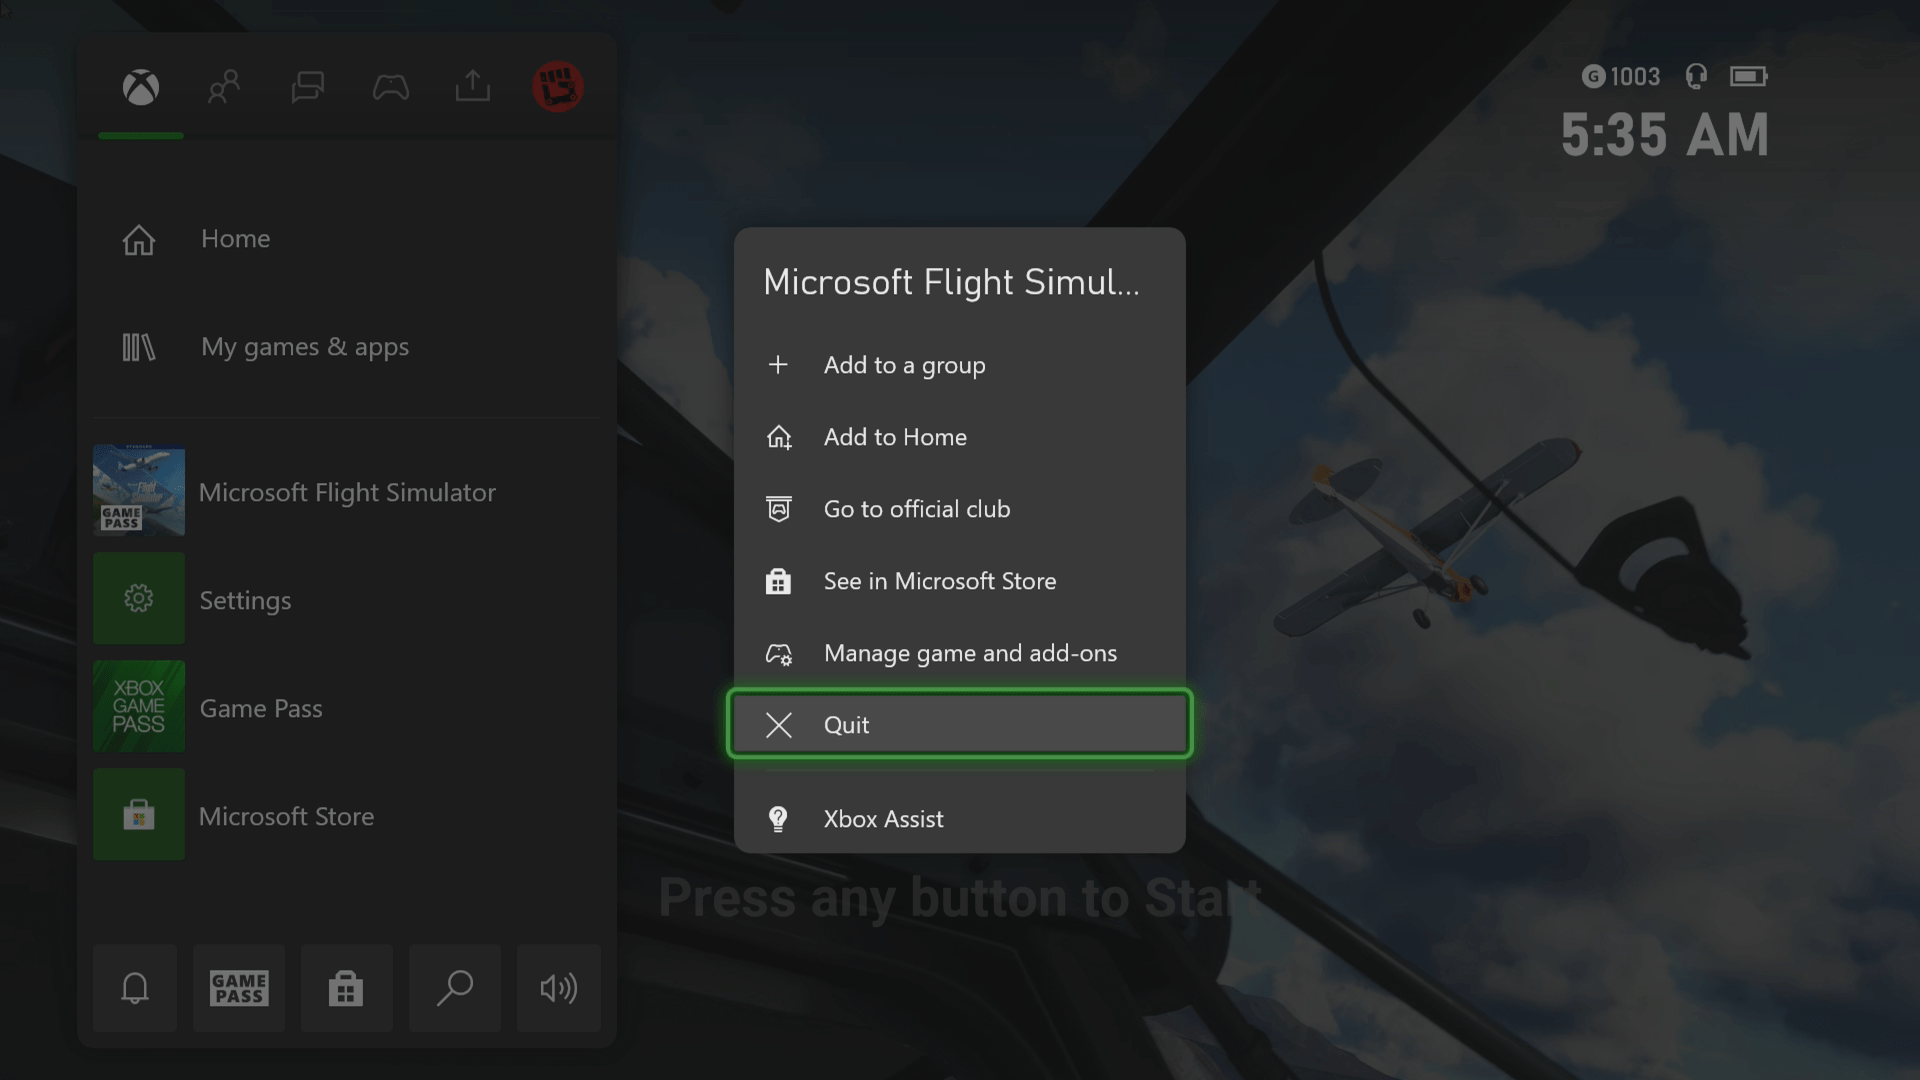
Task: Select the volume speaker icon
Action: tap(558, 988)
